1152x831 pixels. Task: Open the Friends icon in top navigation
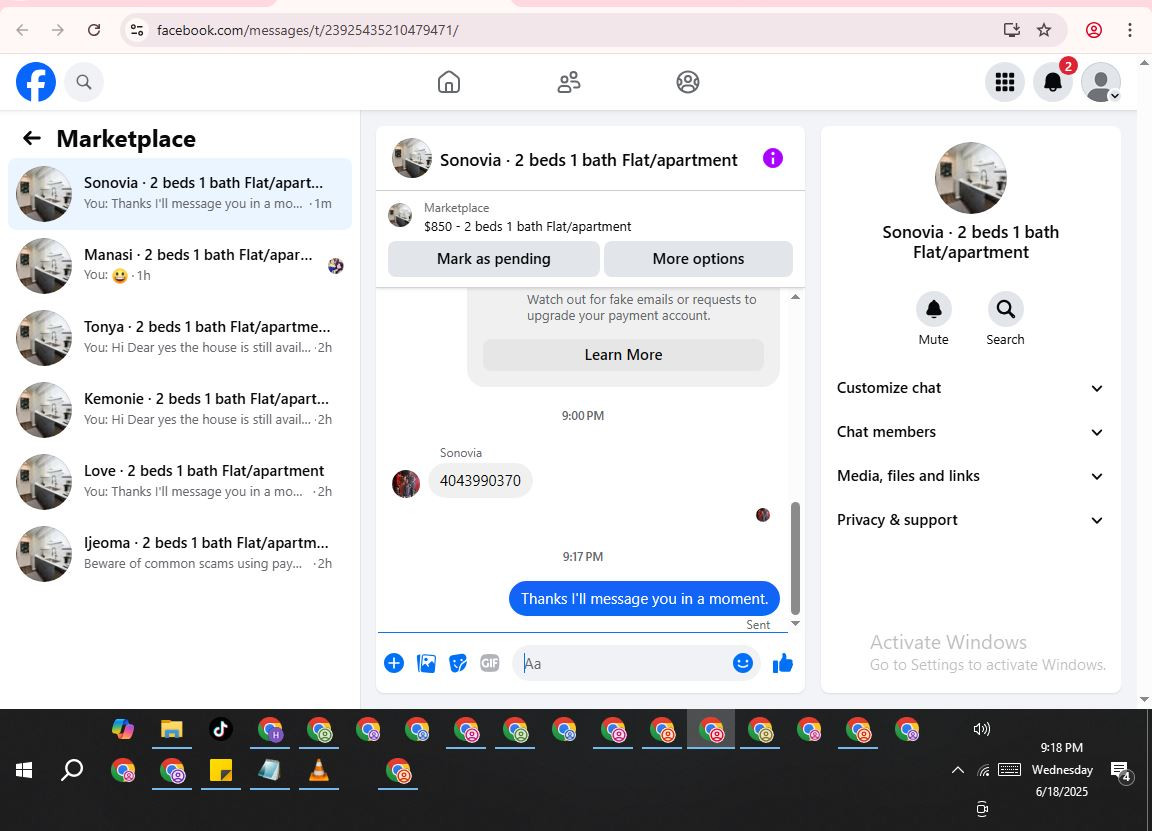(x=569, y=82)
